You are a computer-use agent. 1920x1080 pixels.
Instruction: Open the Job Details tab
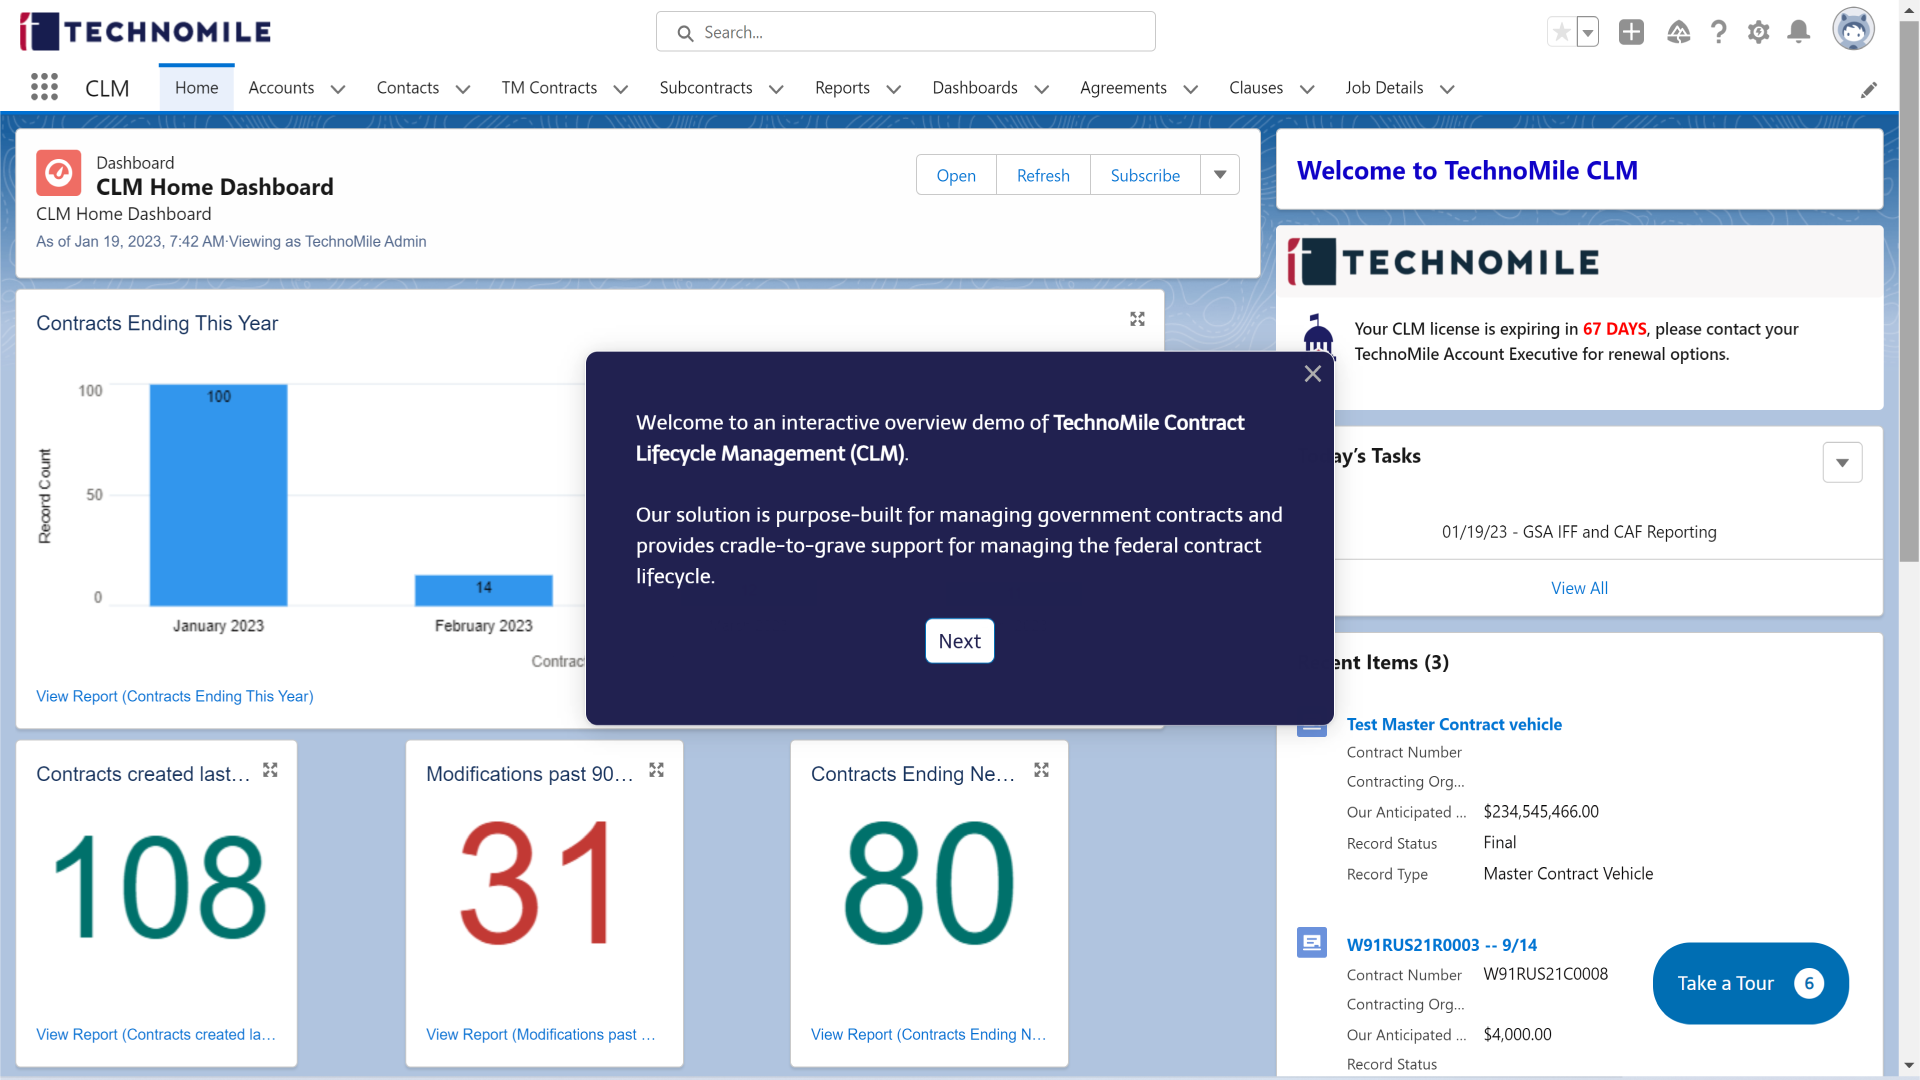pos(1384,88)
